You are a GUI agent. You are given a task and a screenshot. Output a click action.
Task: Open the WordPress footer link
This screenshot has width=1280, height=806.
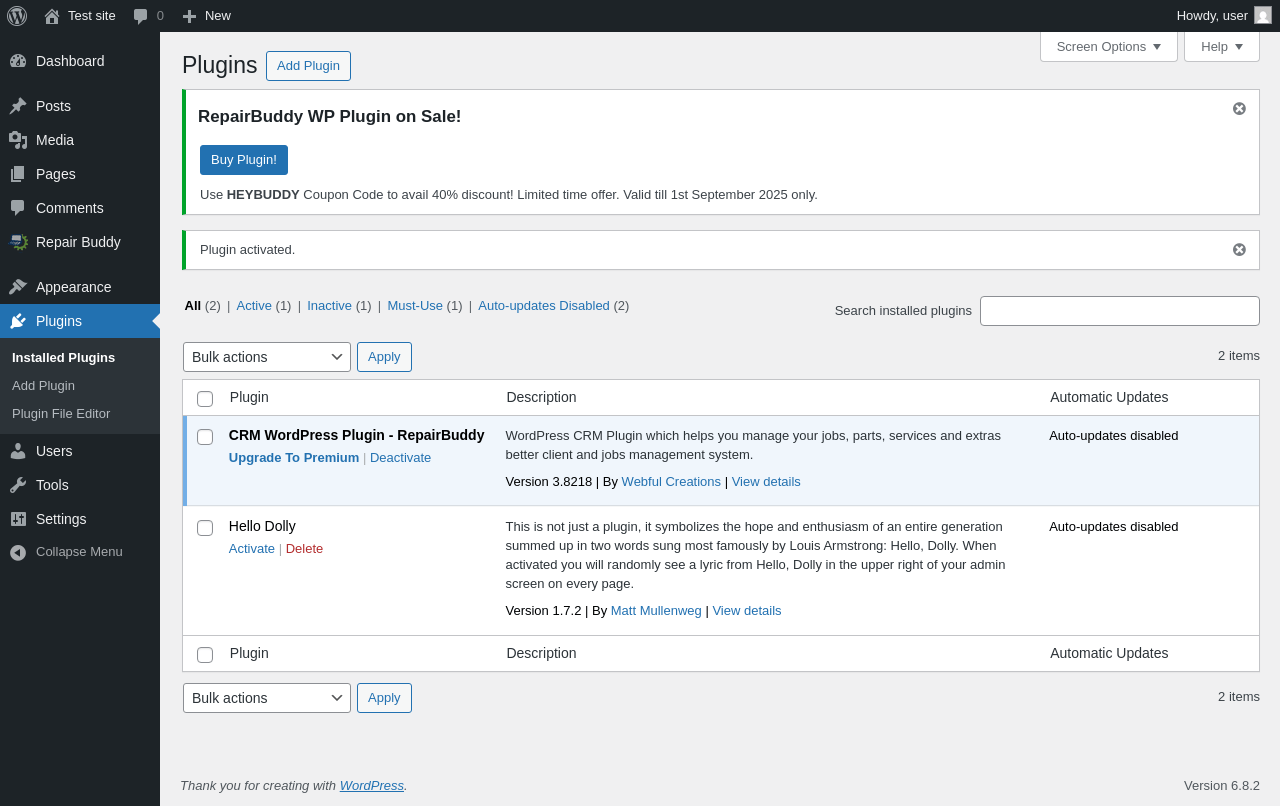(x=372, y=785)
